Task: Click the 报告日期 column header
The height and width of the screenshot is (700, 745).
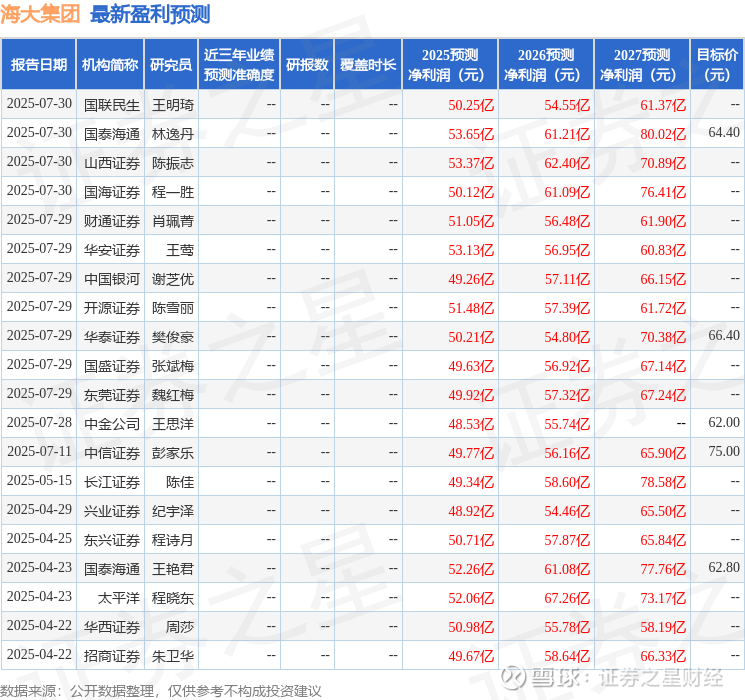Action: tap(38, 65)
